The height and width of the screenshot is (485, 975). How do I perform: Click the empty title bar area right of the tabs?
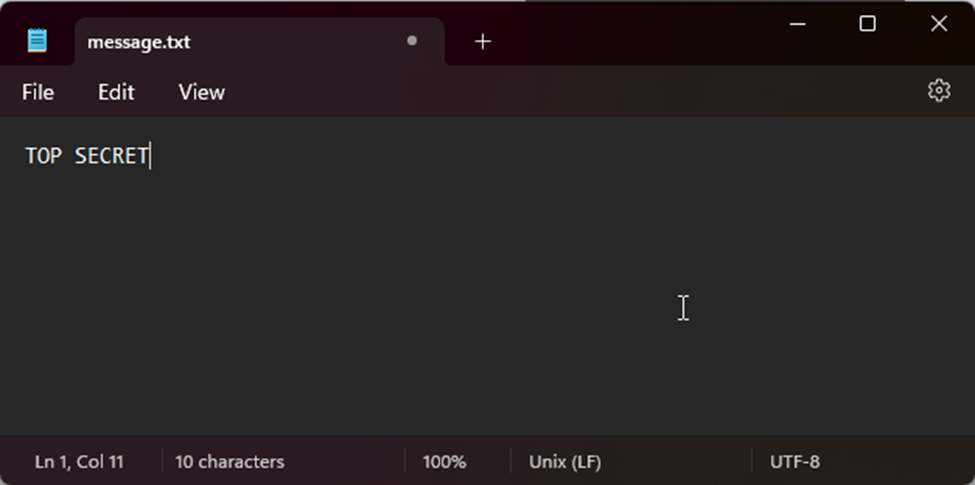640,35
